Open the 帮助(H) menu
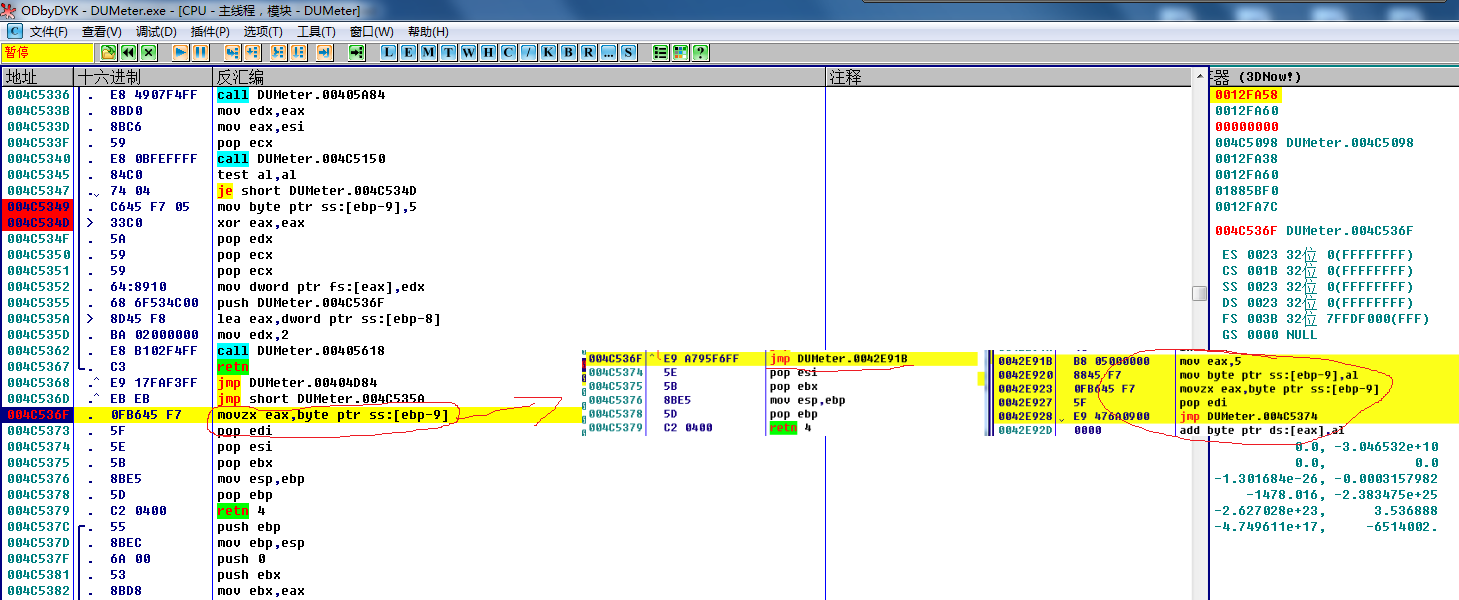This screenshot has width=1459, height=600. pyautogui.click(x=428, y=32)
